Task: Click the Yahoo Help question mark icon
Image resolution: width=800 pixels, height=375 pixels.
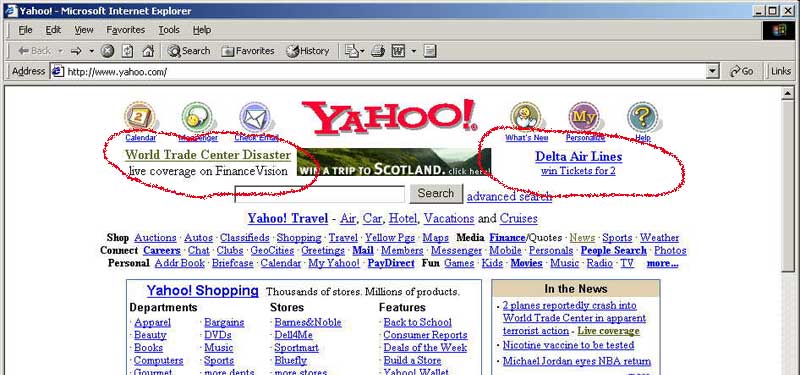Action: coord(642,117)
